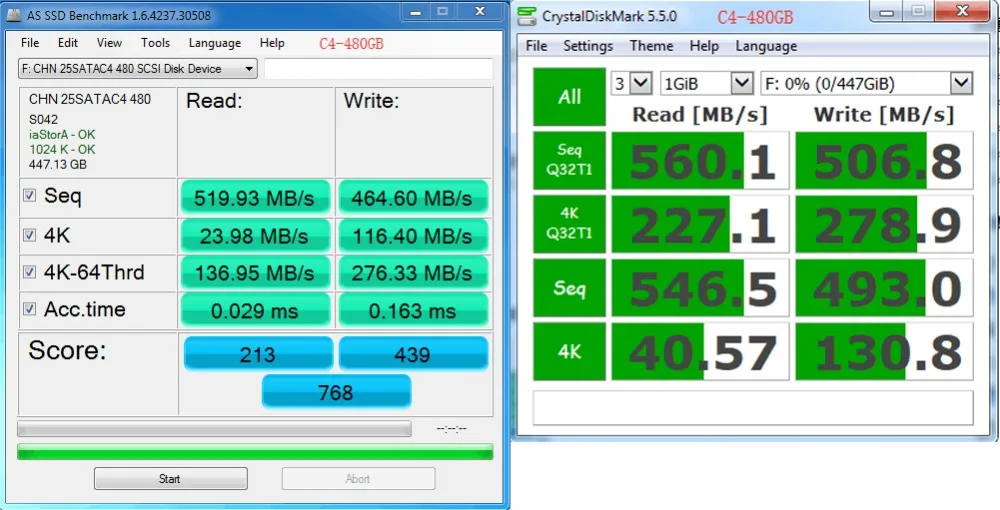Click the 464.60 MB/s Seq write result

[413, 197]
